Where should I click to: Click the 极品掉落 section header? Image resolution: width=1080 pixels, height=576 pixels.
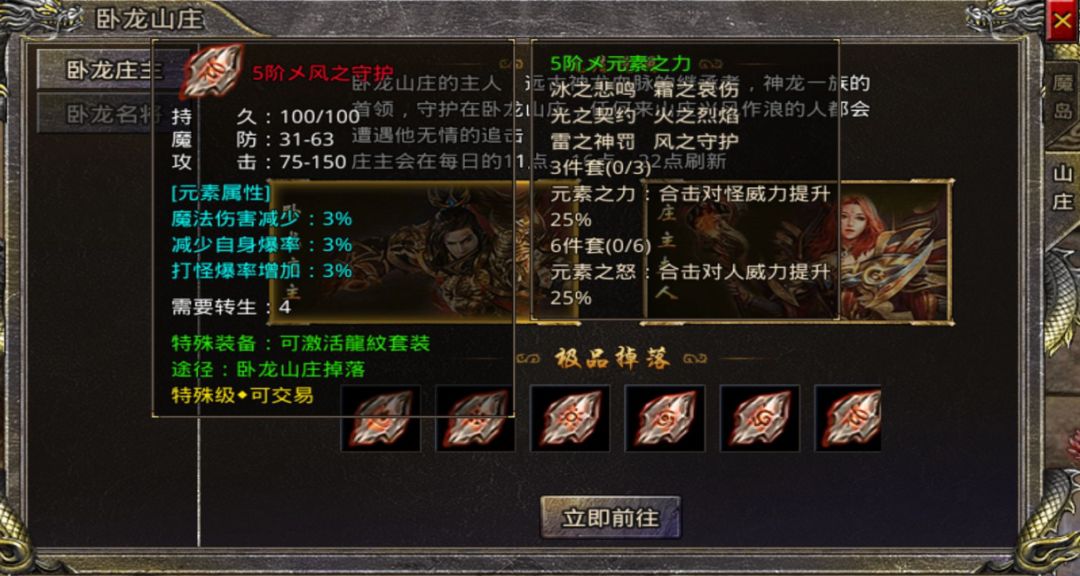[x=611, y=358]
